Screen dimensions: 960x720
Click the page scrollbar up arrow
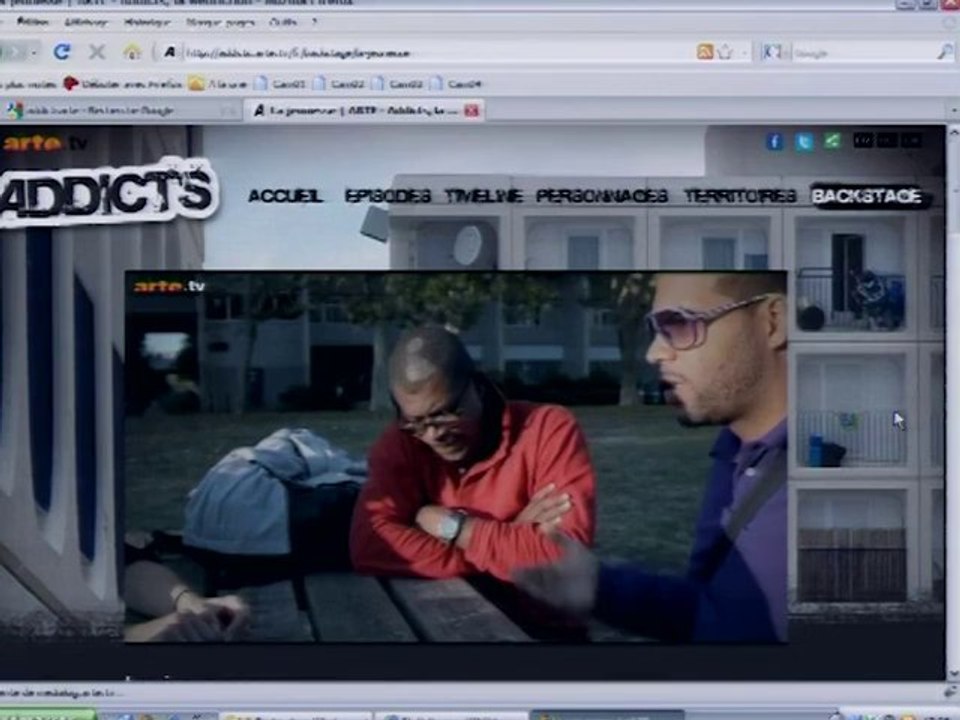click(953, 132)
